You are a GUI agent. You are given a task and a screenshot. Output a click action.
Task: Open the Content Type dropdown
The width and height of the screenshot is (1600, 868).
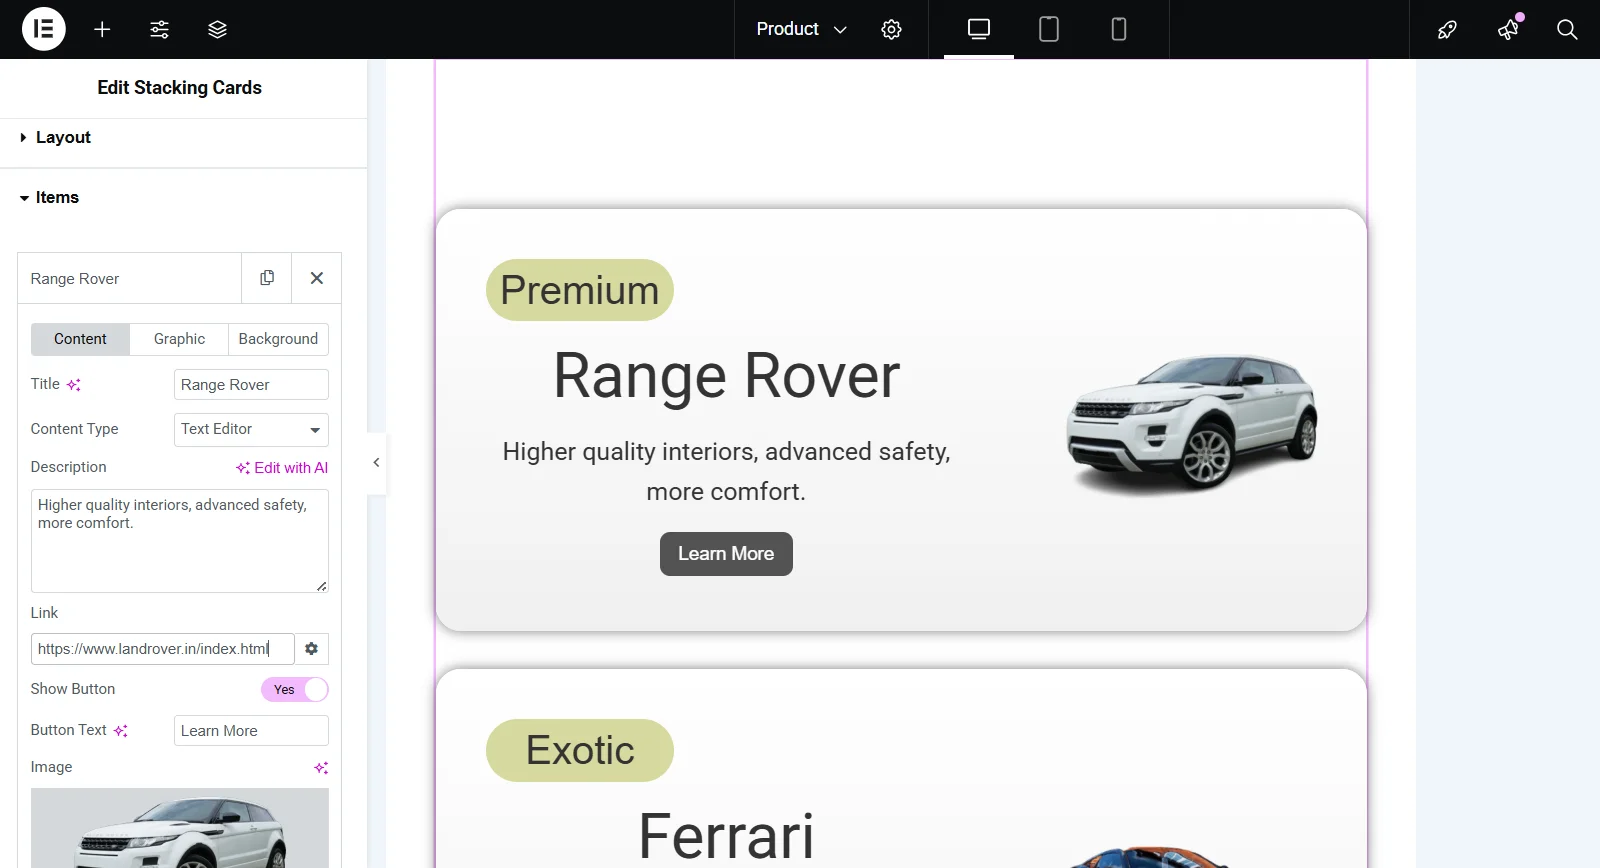click(x=251, y=430)
